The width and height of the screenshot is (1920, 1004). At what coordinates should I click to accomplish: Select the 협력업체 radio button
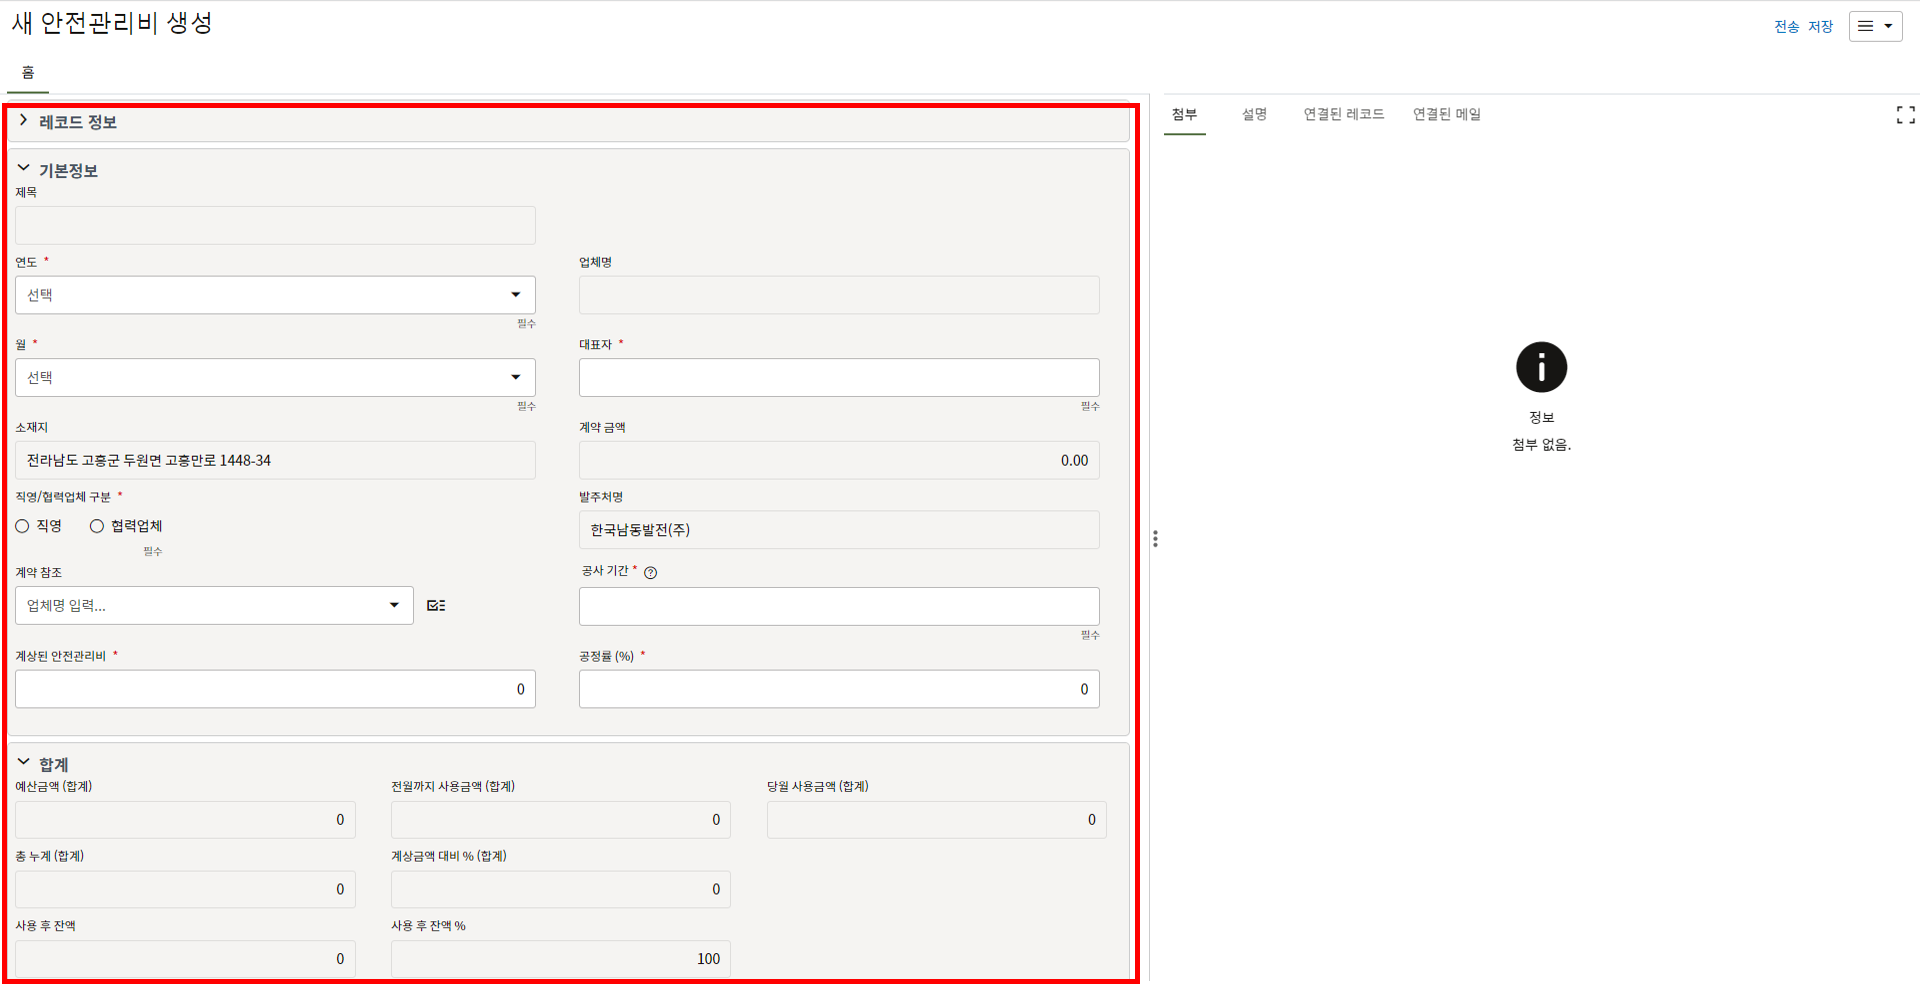point(97,527)
